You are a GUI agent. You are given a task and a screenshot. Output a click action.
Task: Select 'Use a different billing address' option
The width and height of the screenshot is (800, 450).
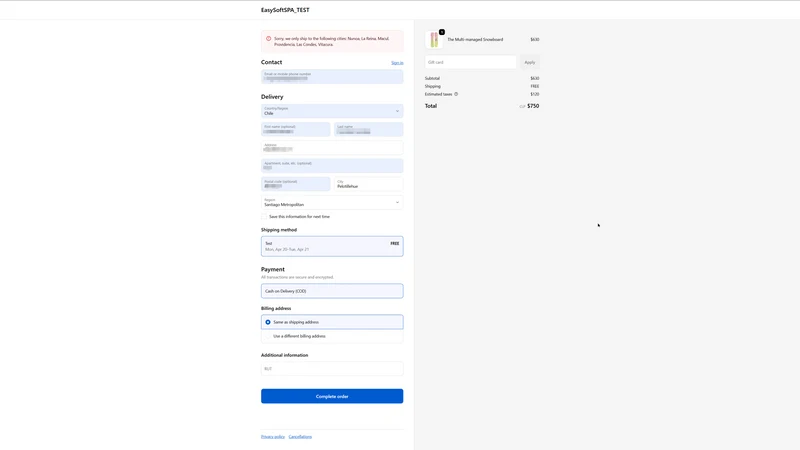(x=268, y=336)
